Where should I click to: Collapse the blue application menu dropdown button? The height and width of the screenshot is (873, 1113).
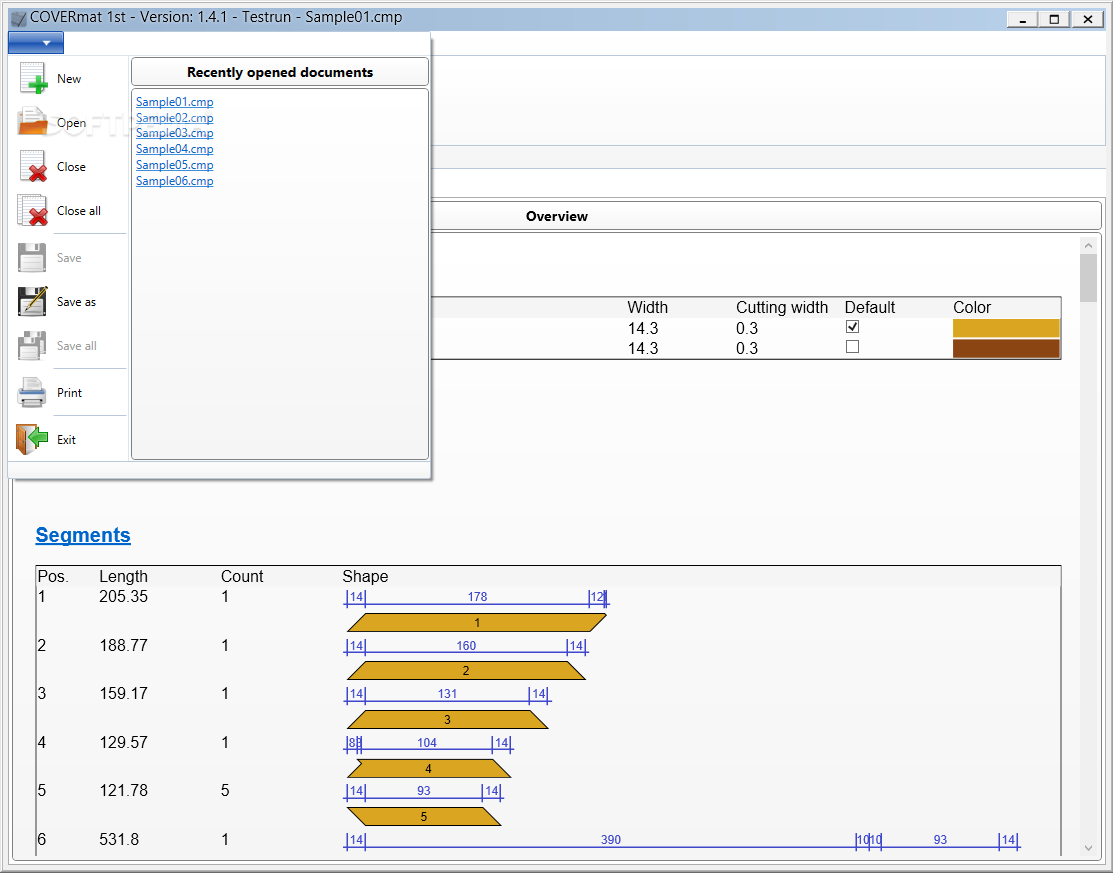click(35, 43)
